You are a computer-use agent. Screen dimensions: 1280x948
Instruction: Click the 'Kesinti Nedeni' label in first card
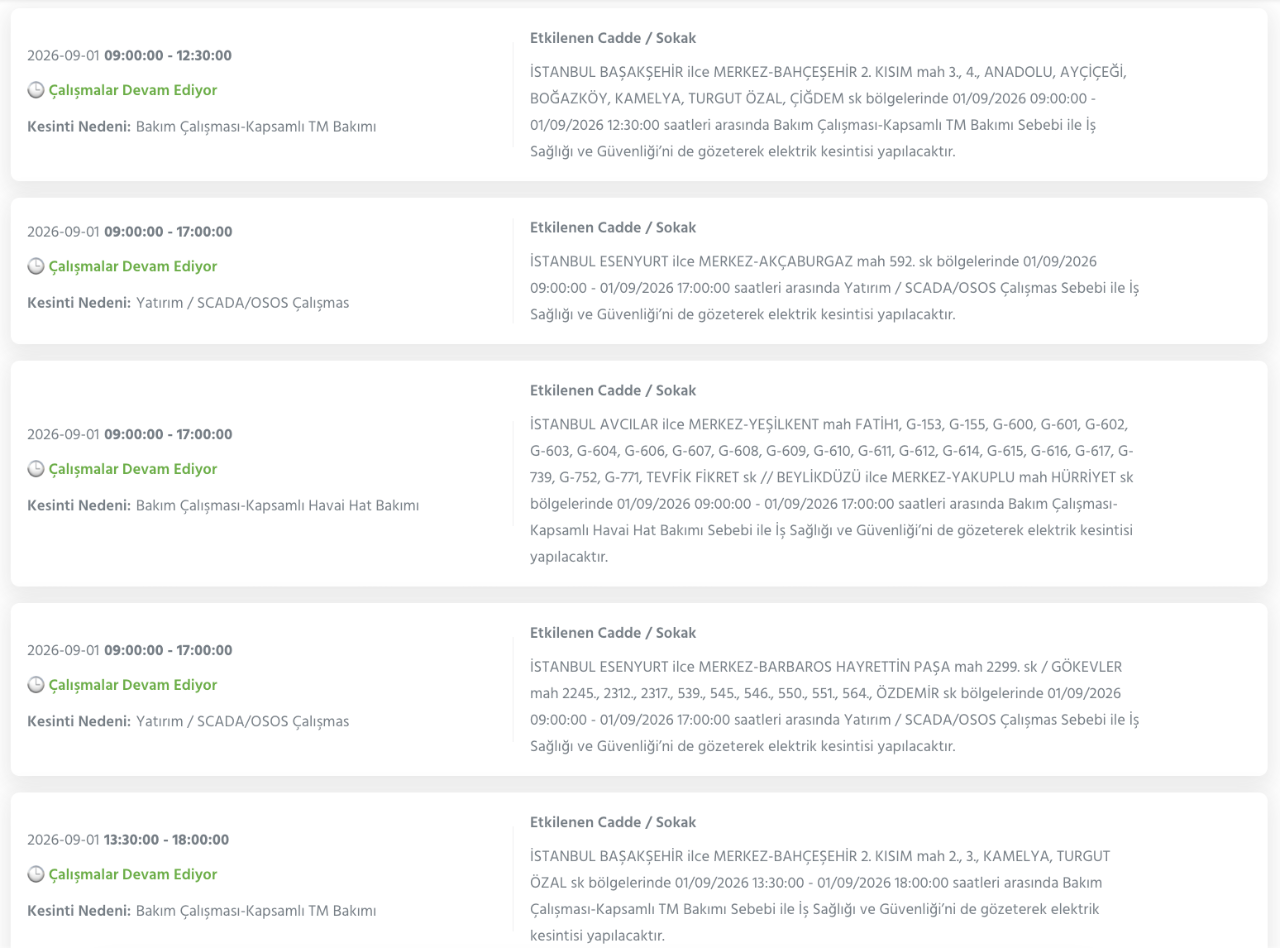point(79,127)
